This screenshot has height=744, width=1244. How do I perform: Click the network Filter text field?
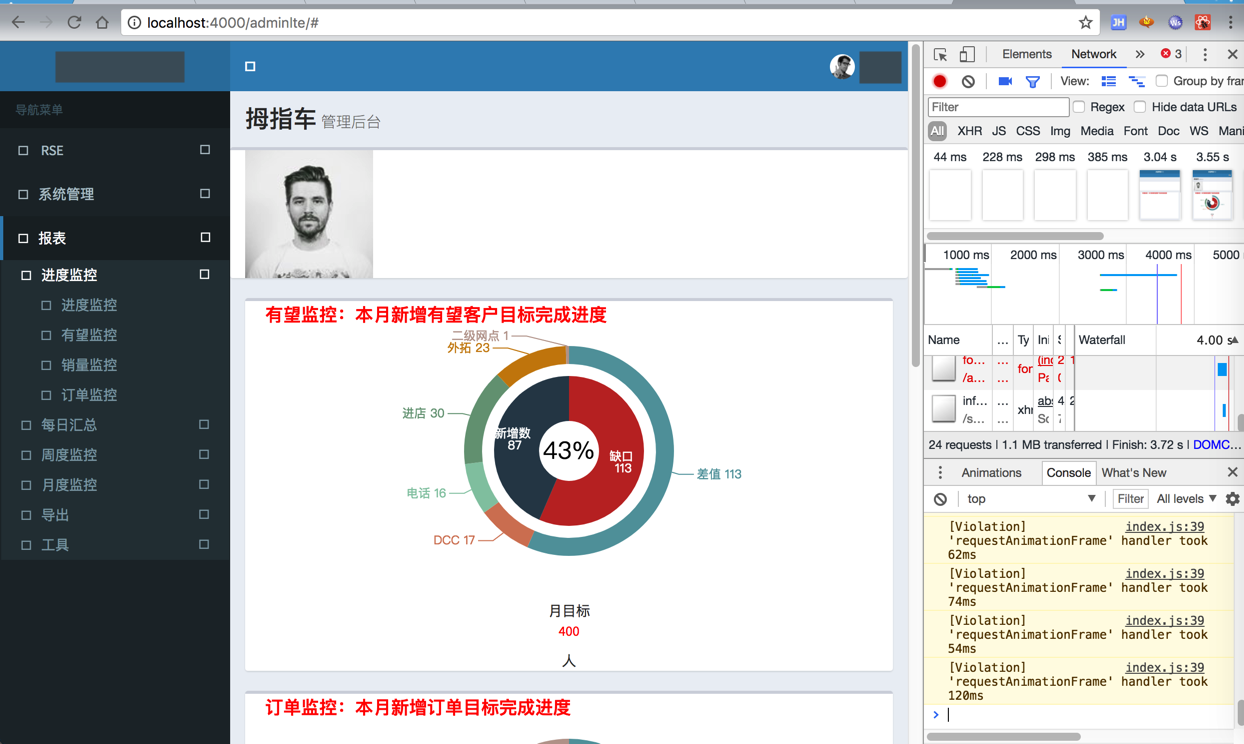click(x=998, y=107)
